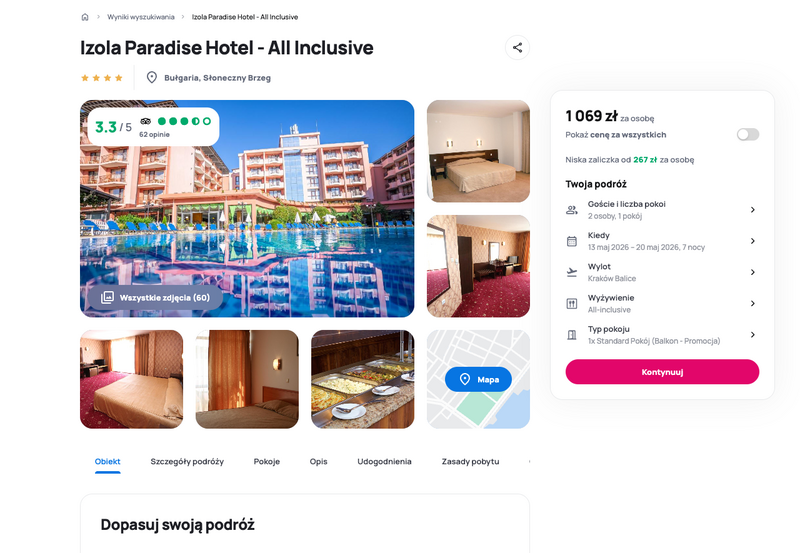Click the TripAdvisor owl rating icon

(146, 121)
